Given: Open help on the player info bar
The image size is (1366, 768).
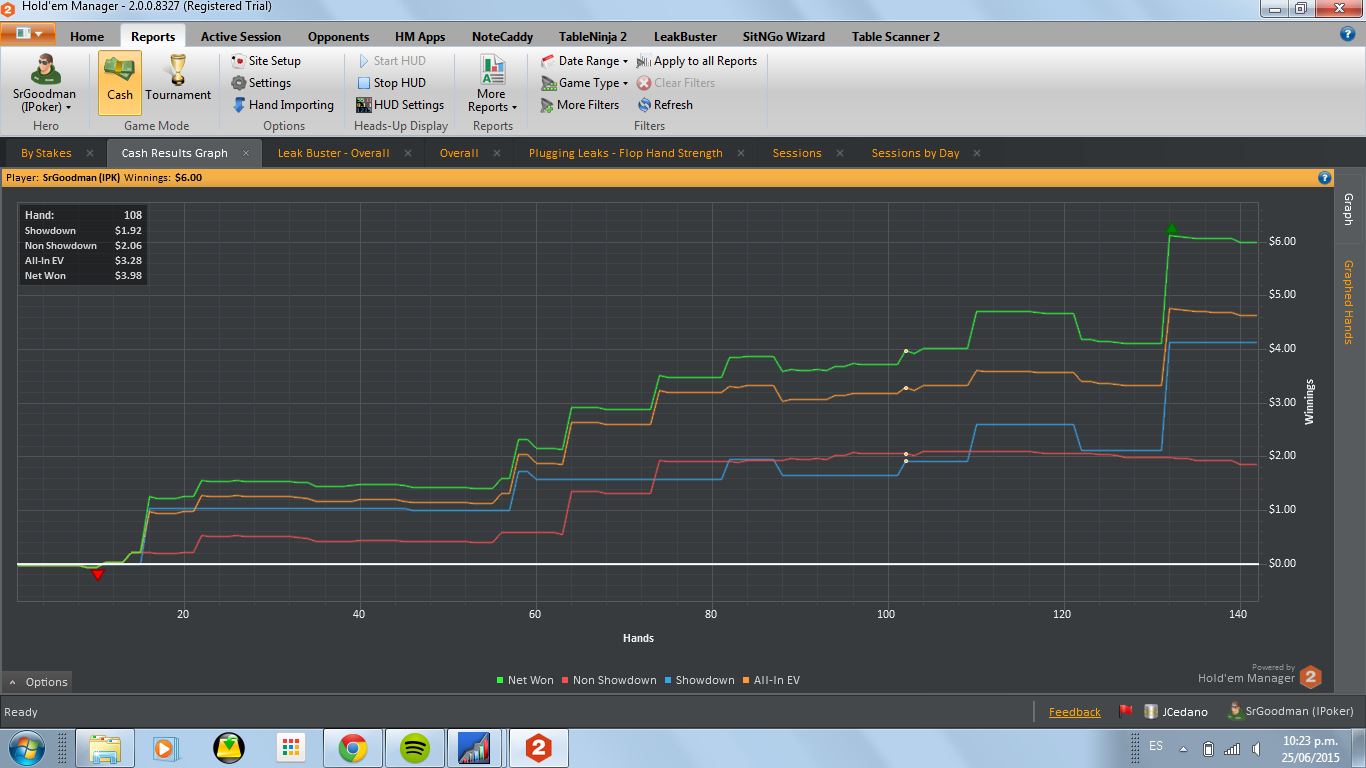Looking at the screenshot, I should (1325, 178).
